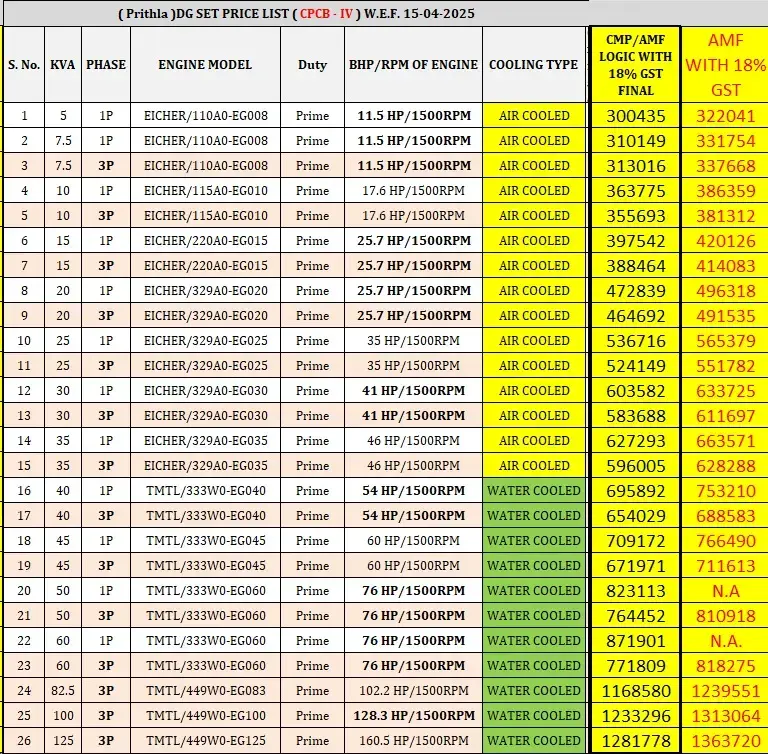Select 'CMP/AMF LOGIC WITH 18% GST FINAL' header
The image size is (768, 754).
(636, 65)
